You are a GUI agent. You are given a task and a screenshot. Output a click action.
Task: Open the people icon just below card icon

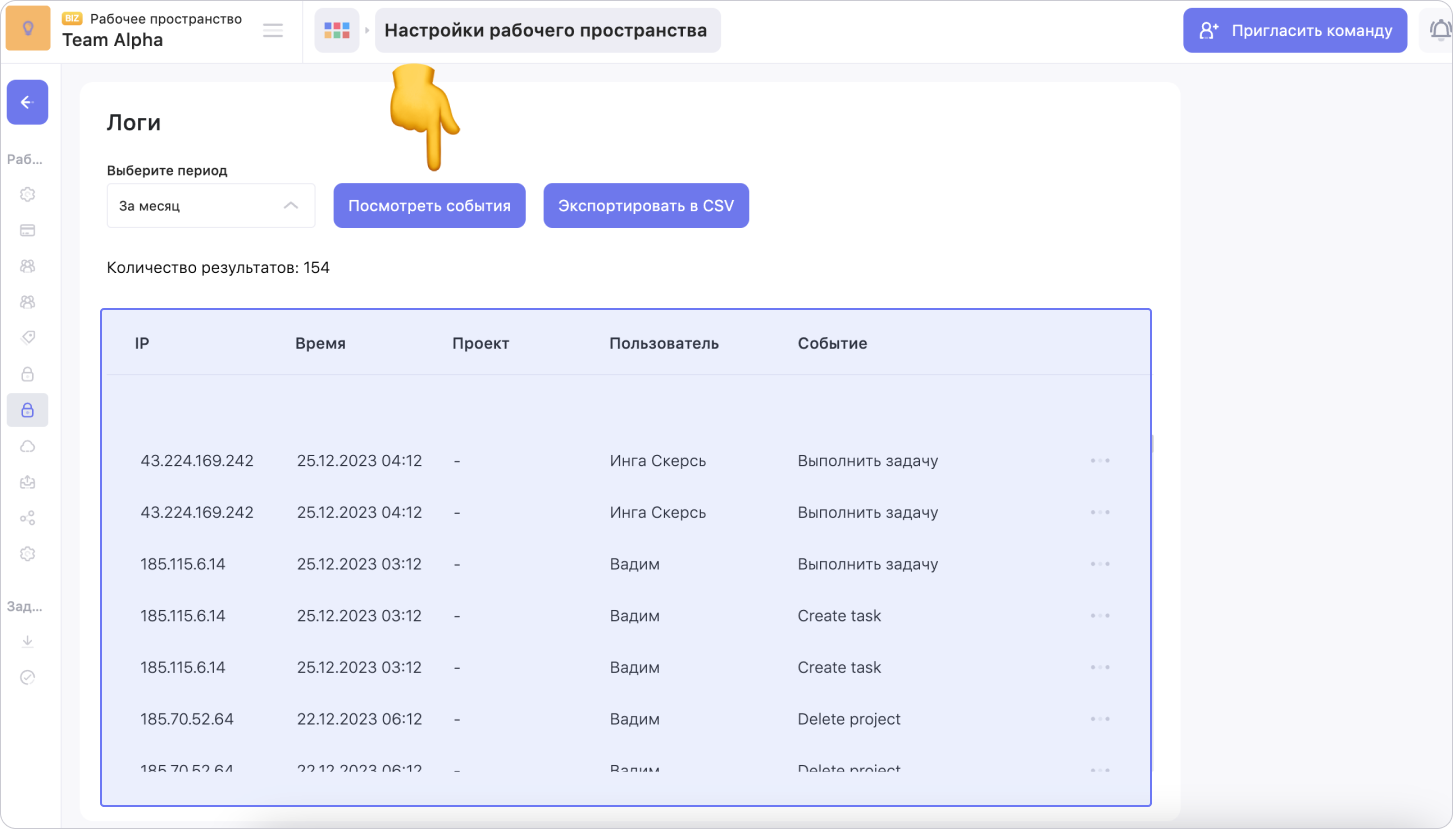(28, 266)
